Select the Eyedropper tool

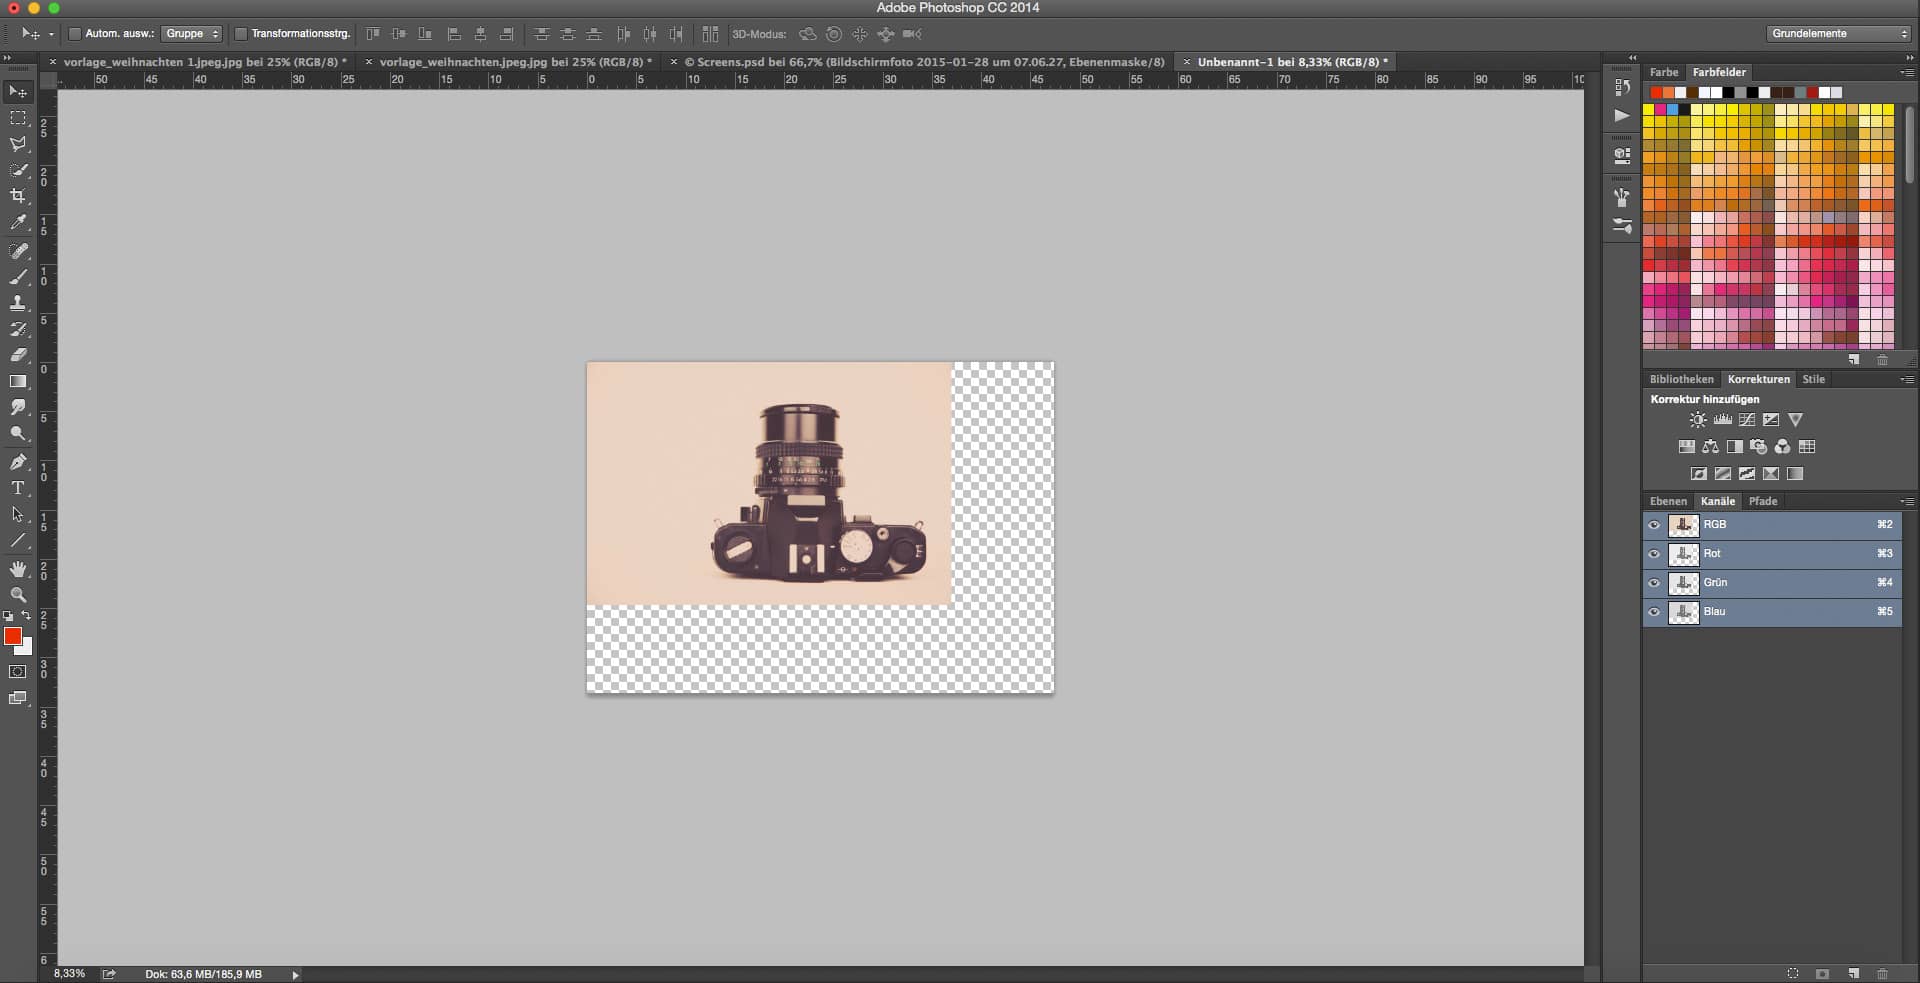(18, 223)
